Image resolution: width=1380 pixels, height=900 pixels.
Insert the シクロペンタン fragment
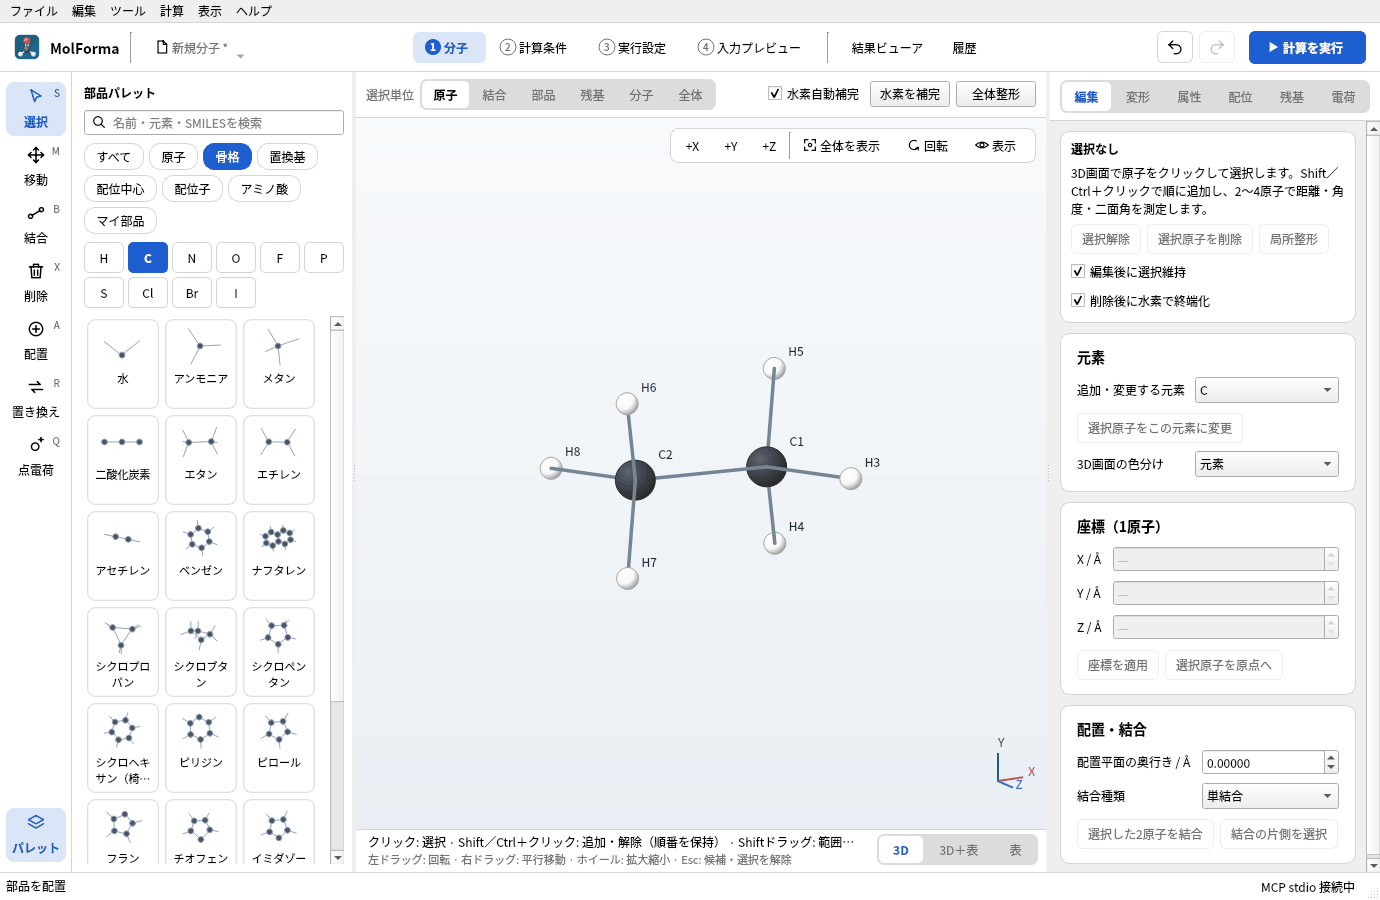(x=279, y=651)
